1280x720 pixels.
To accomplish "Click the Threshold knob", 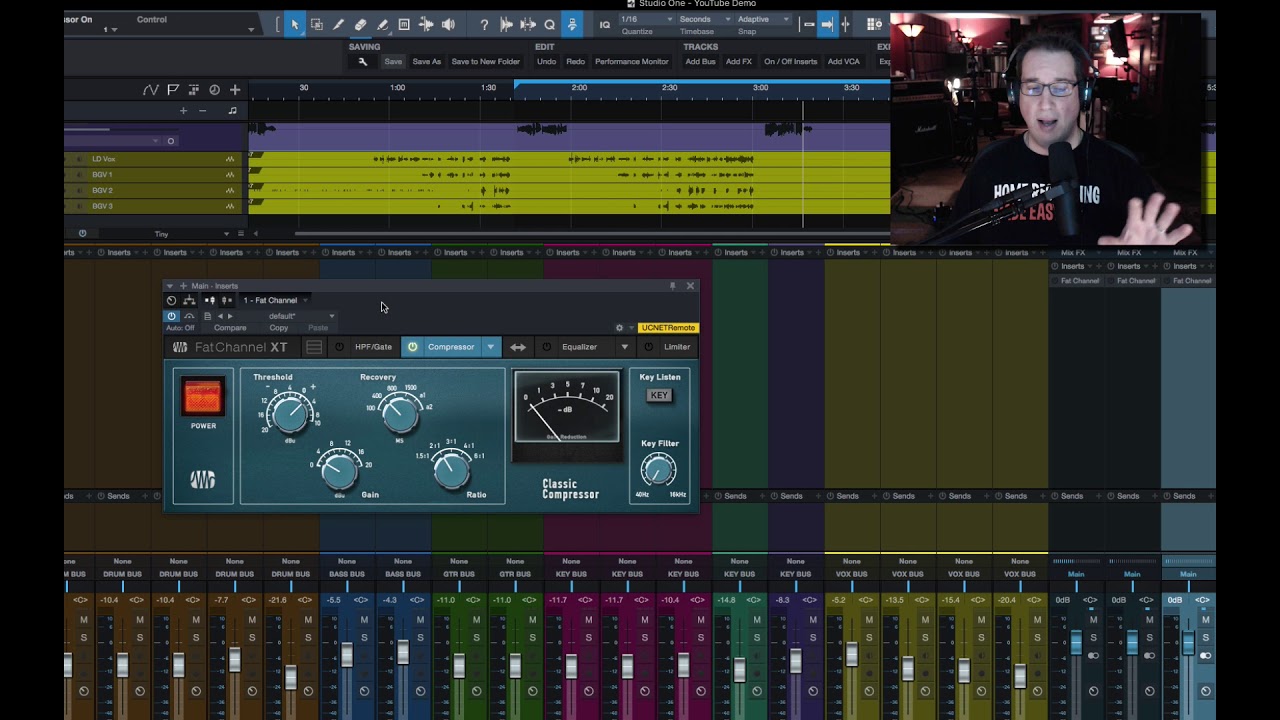I will (x=290, y=412).
